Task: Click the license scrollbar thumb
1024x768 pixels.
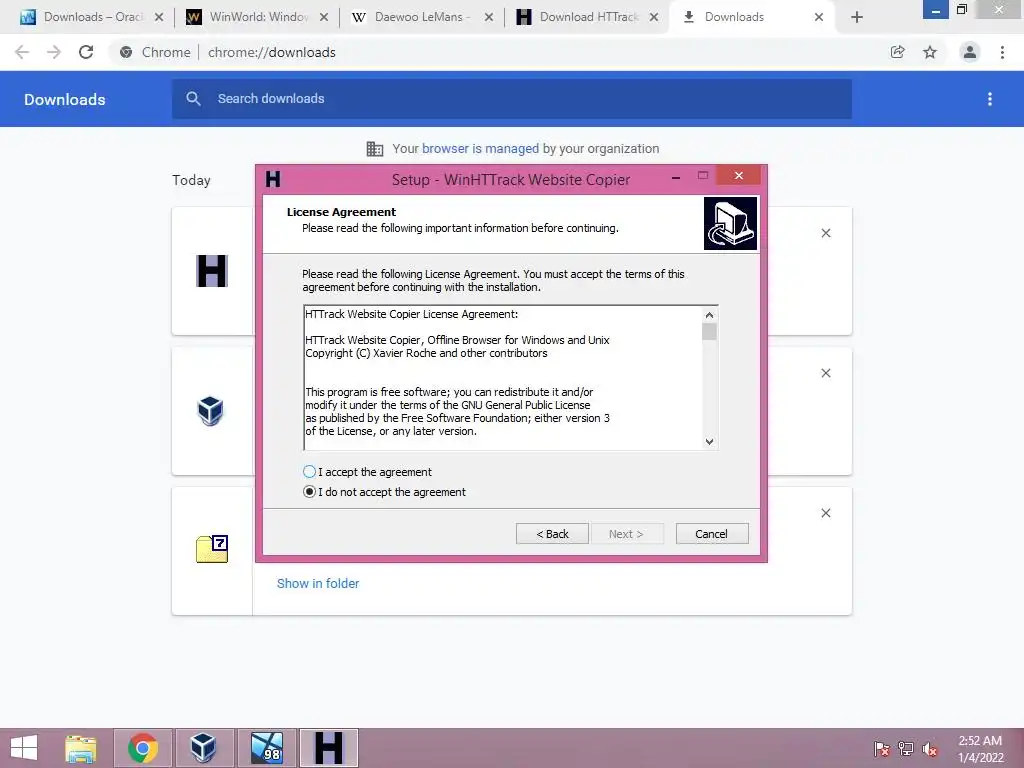Action: point(709,332)
